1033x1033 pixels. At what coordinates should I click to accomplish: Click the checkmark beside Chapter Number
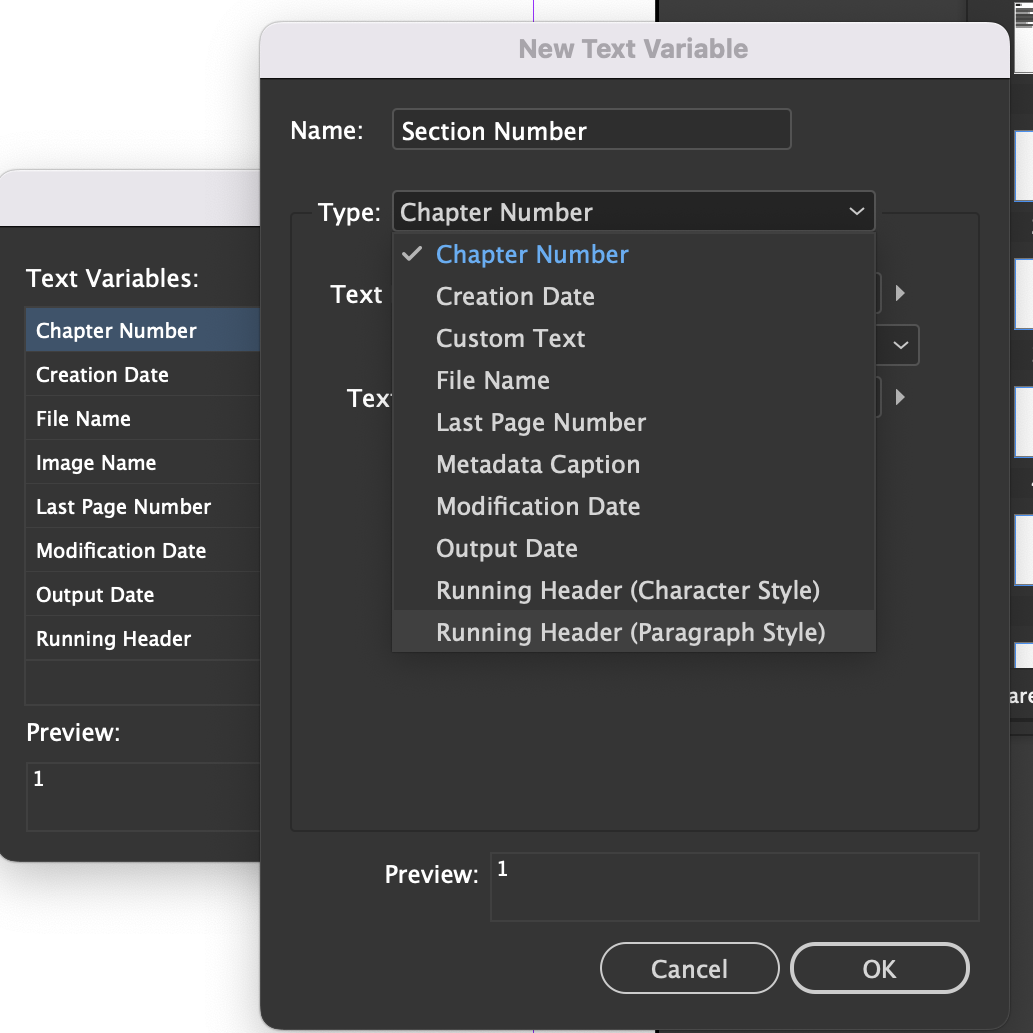point(411,254)
